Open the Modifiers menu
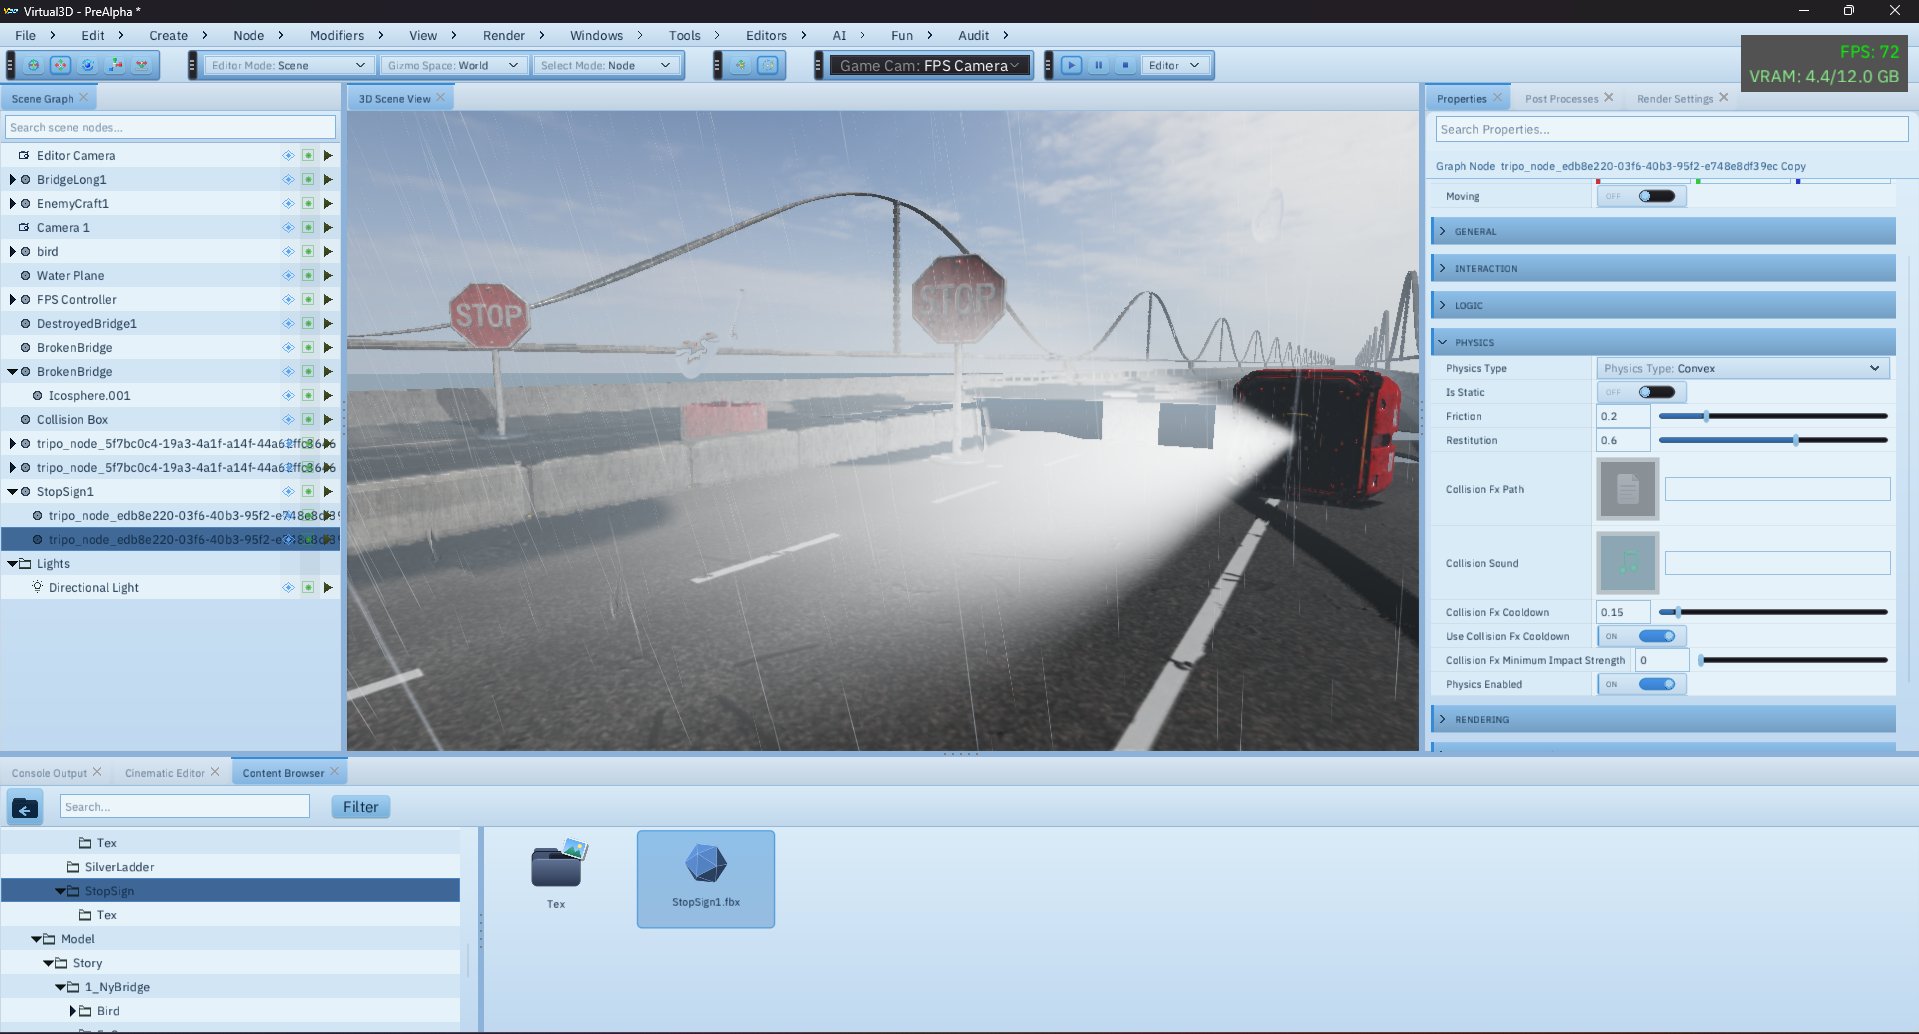Screen dimensions: 1919x1034 (337, 35)
